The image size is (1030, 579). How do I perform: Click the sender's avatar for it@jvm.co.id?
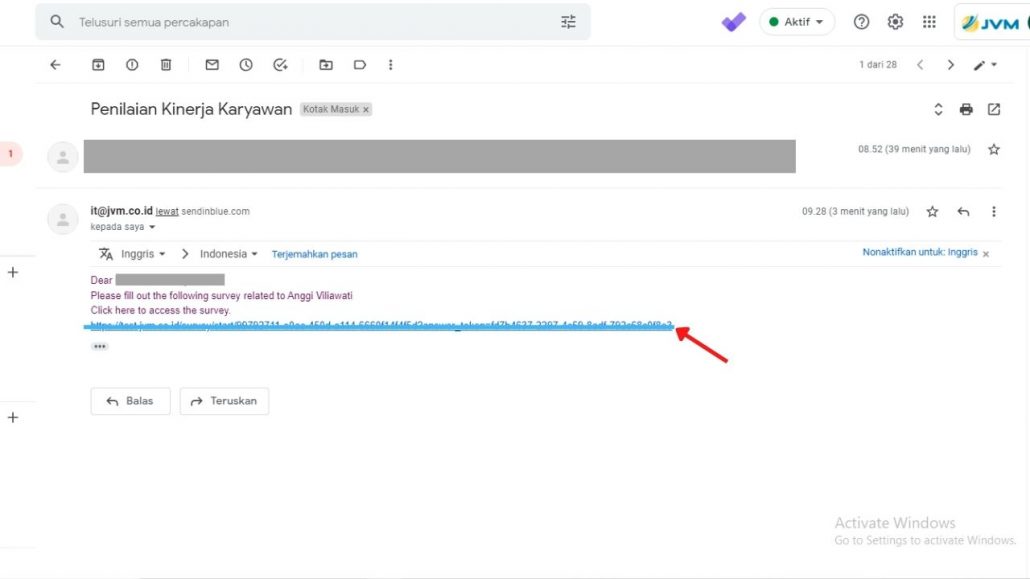coord(62,219)
